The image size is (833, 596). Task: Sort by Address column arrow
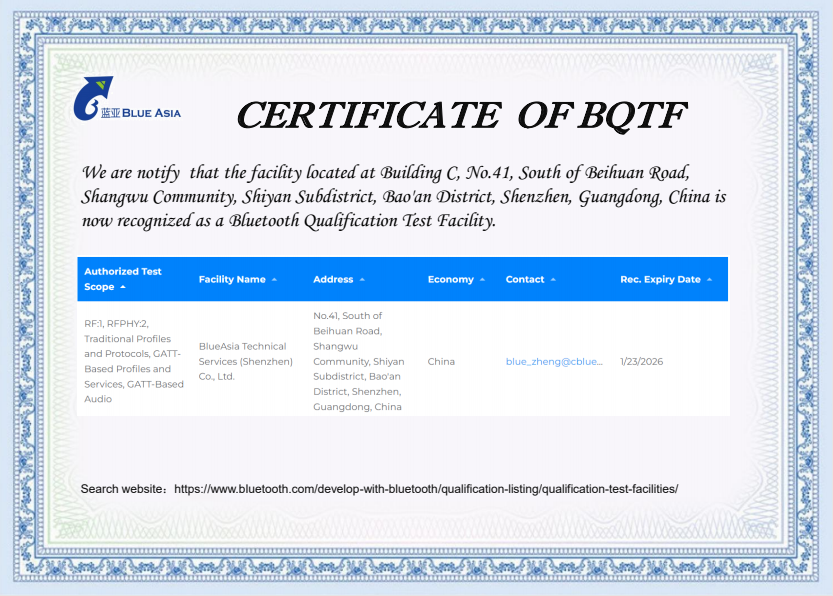tap(362, 279)
